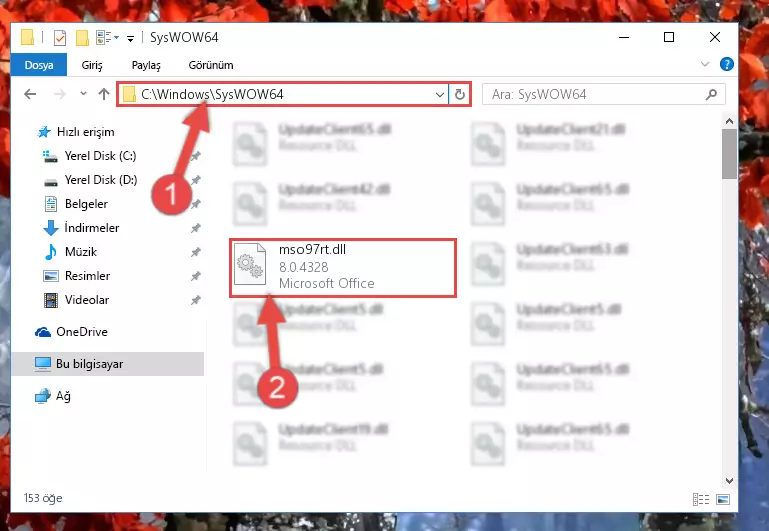769x531 pixels.
Task: Open Yerel Disk (C:) in sidebar
Action: 101,156
